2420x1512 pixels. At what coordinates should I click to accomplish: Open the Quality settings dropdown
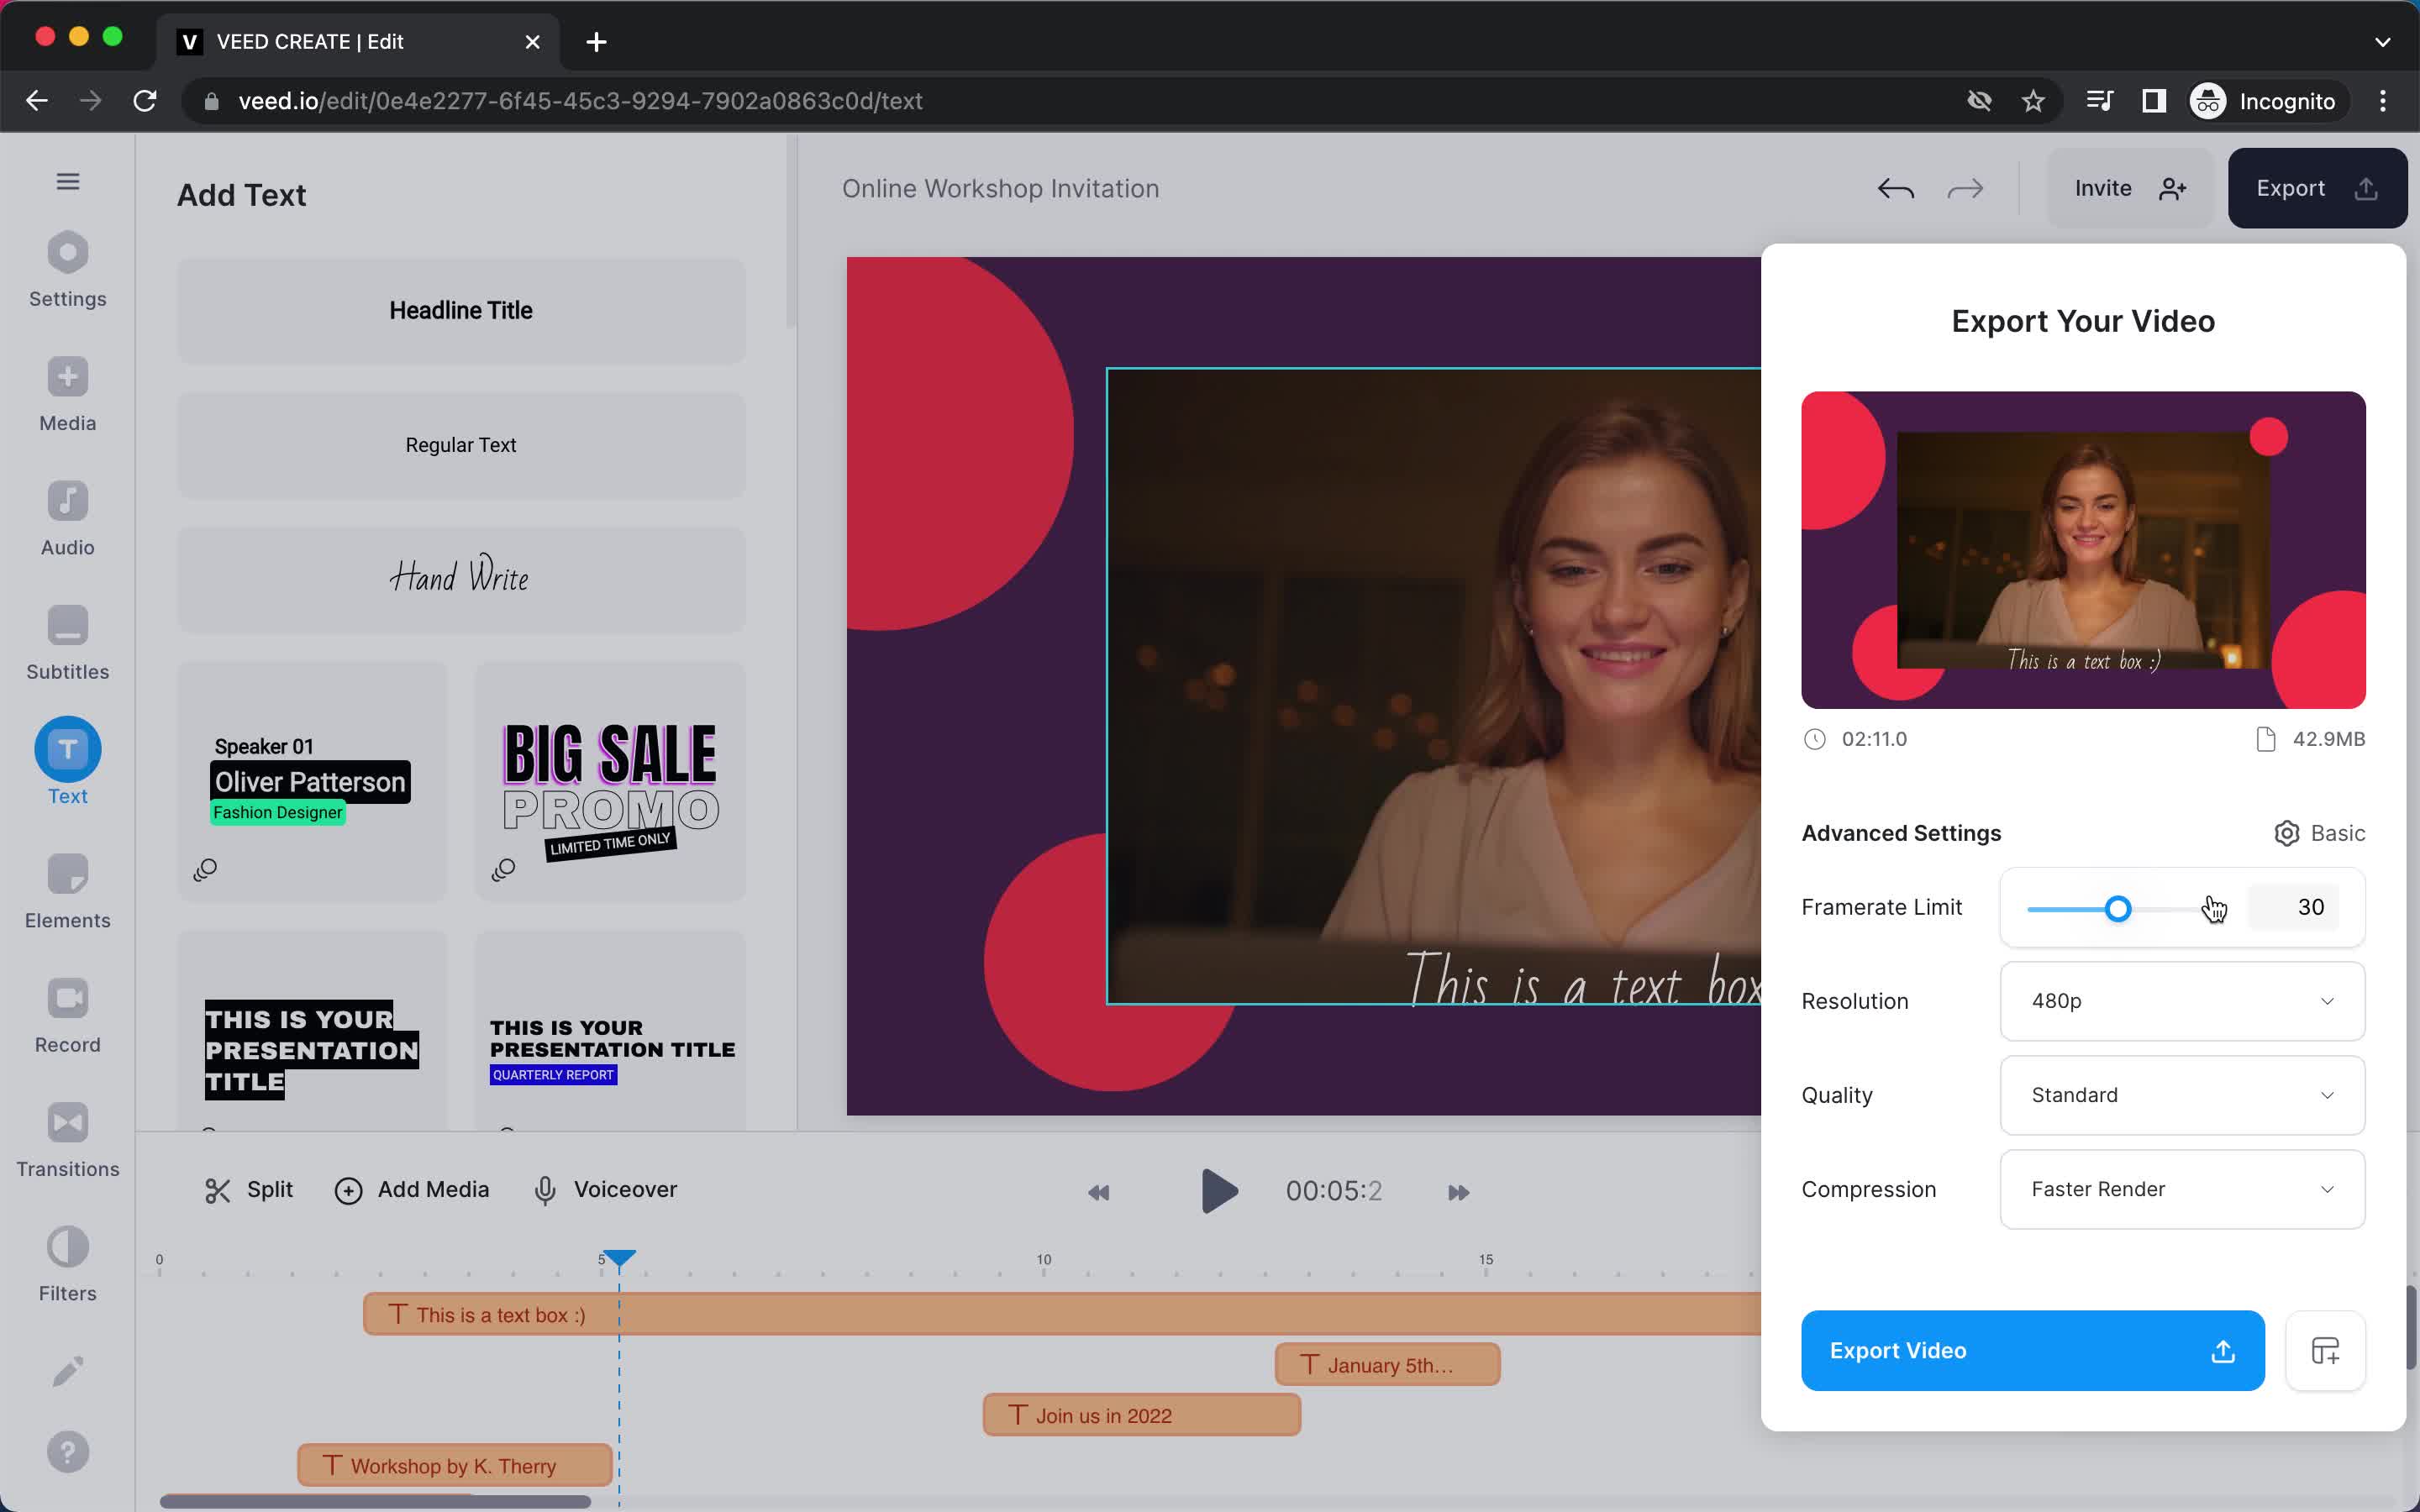(2181, 1094)
